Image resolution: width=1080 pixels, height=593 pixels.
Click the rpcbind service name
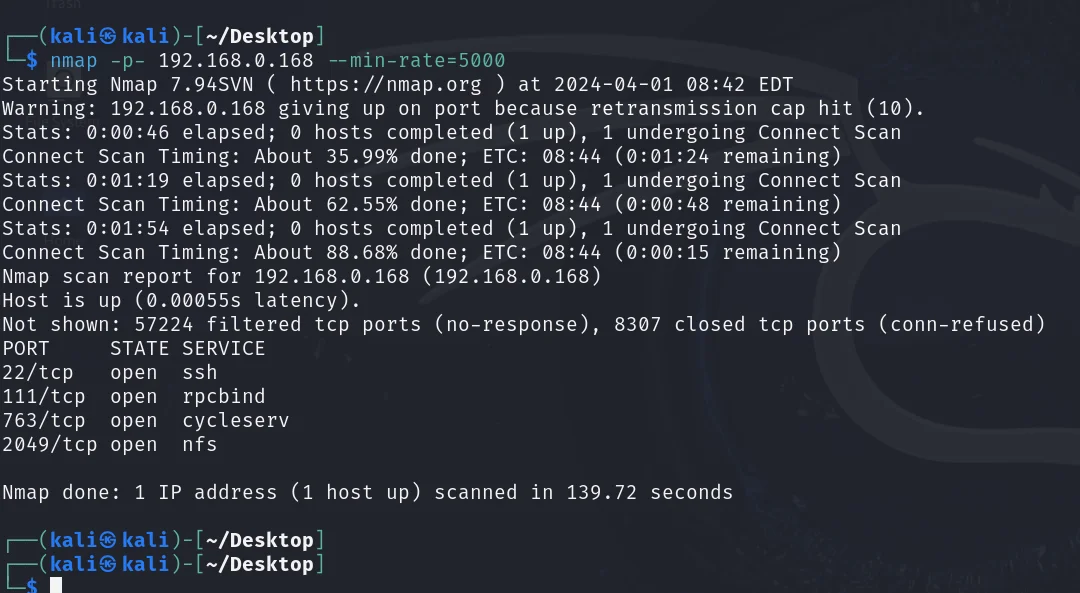point(224,396)
